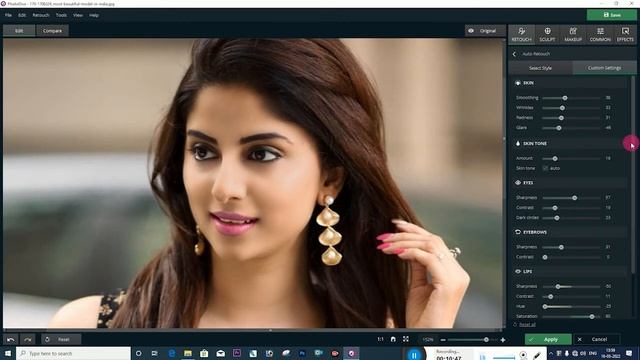Go back from Auto Retouch panel
640x360 pixels.
(x=514, y=54)
